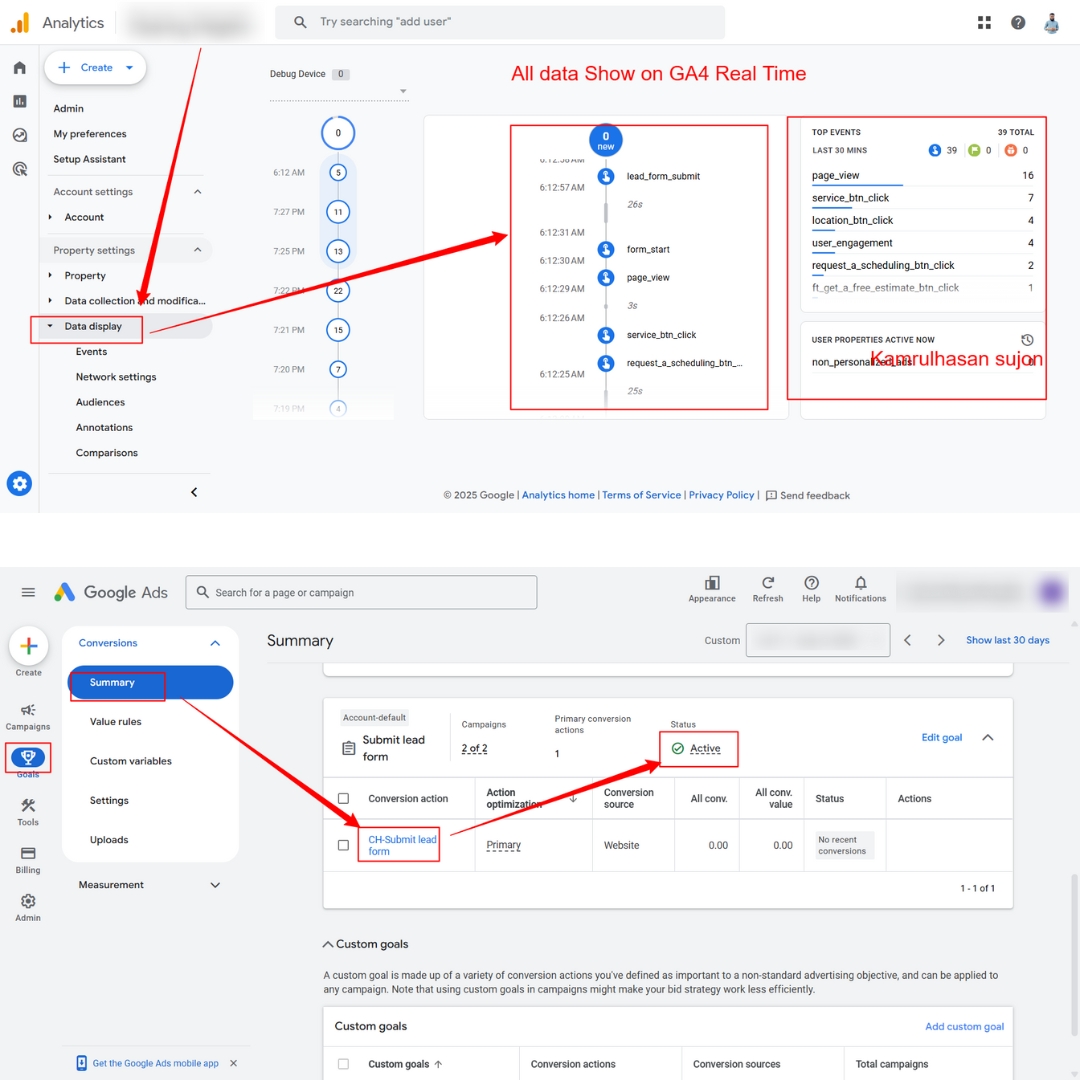
Task: Click the blue Admin gear icon in Analytics
Action: (19, 484)
